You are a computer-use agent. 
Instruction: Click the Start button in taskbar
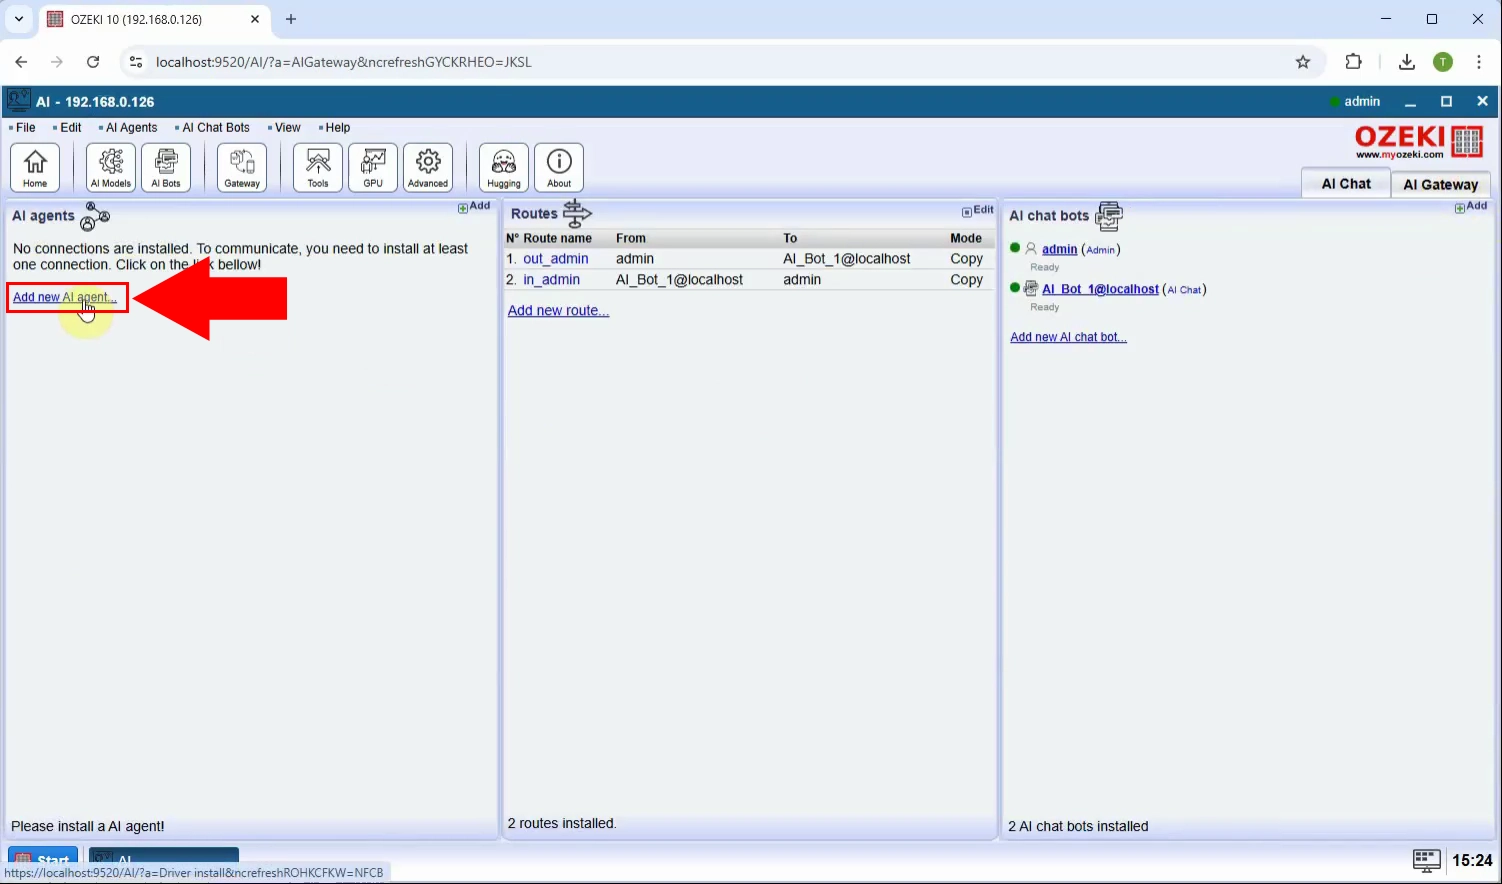43,859
